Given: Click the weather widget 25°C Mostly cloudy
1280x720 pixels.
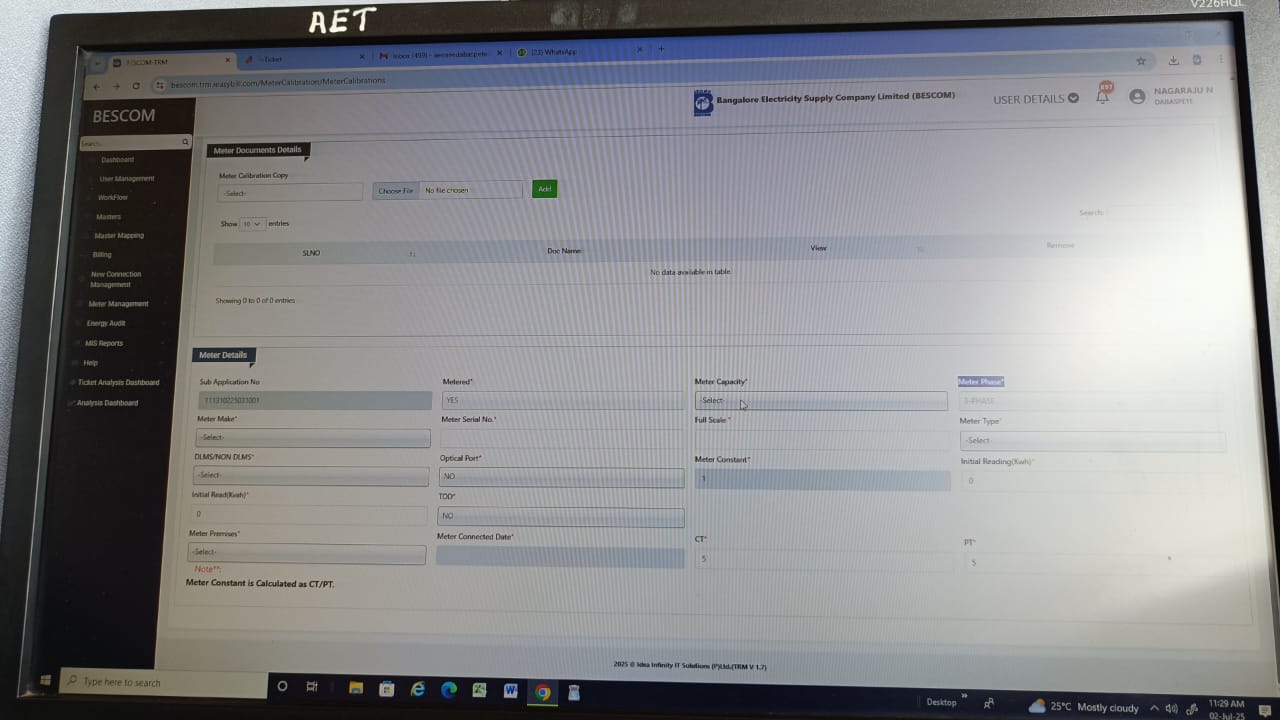Looking at the screenshot, I should [1083, 706].
